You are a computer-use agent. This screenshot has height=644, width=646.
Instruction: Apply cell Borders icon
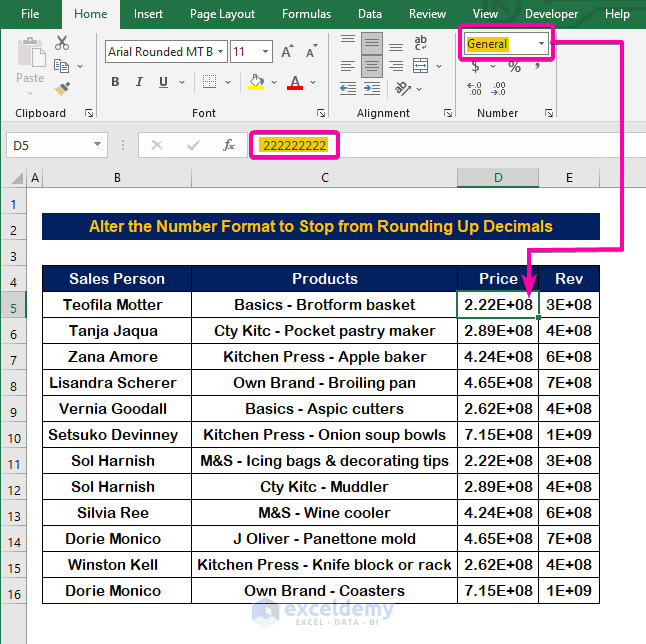tap(209, 82)
